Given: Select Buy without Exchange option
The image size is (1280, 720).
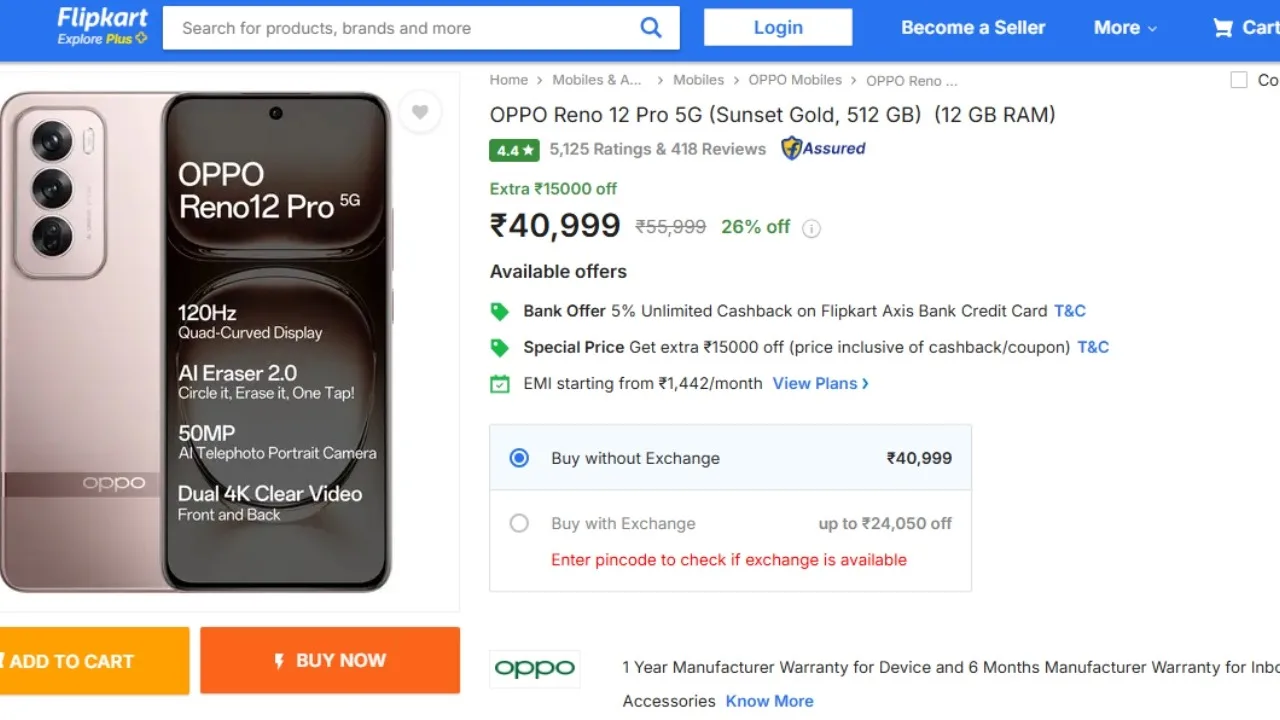Looking at the screenshot, I should pyautogui.click(x=519, y=458).
